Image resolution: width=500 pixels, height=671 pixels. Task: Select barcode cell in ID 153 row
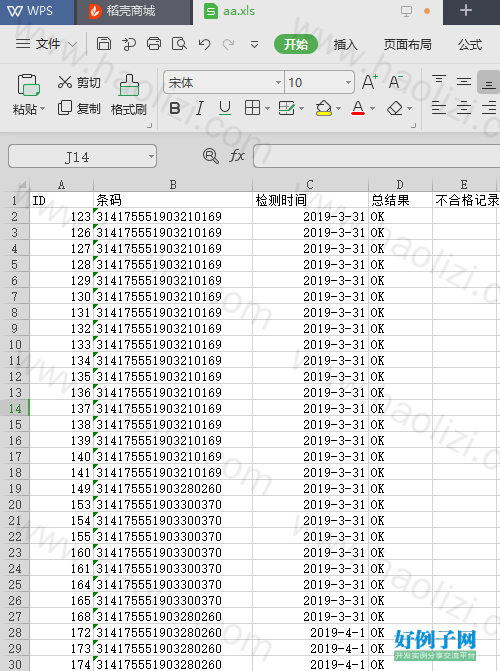[x=173, y=505]
